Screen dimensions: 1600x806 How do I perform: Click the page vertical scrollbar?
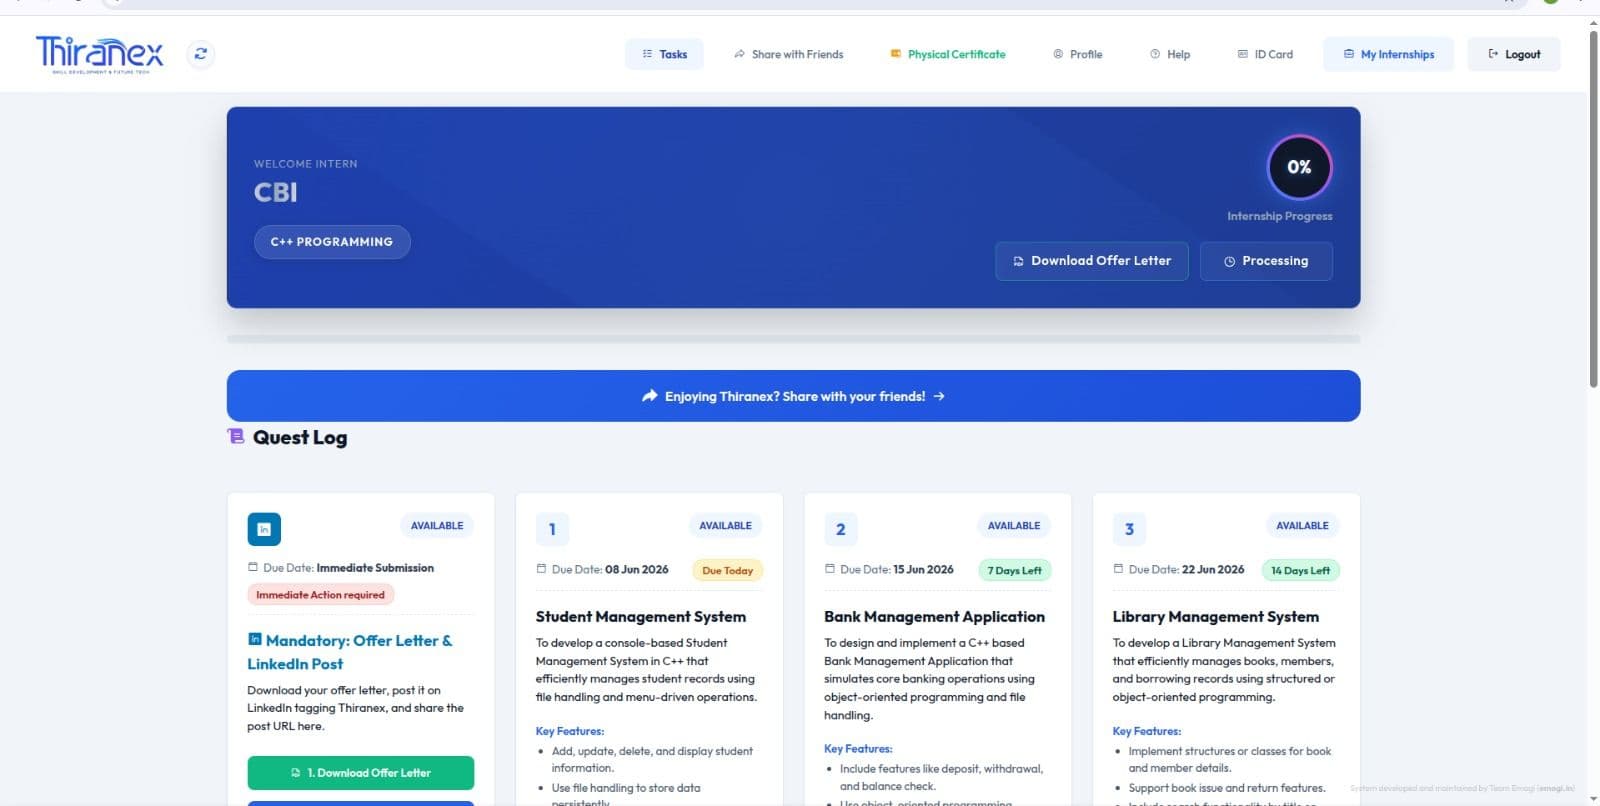click(x=1593, y=210)
